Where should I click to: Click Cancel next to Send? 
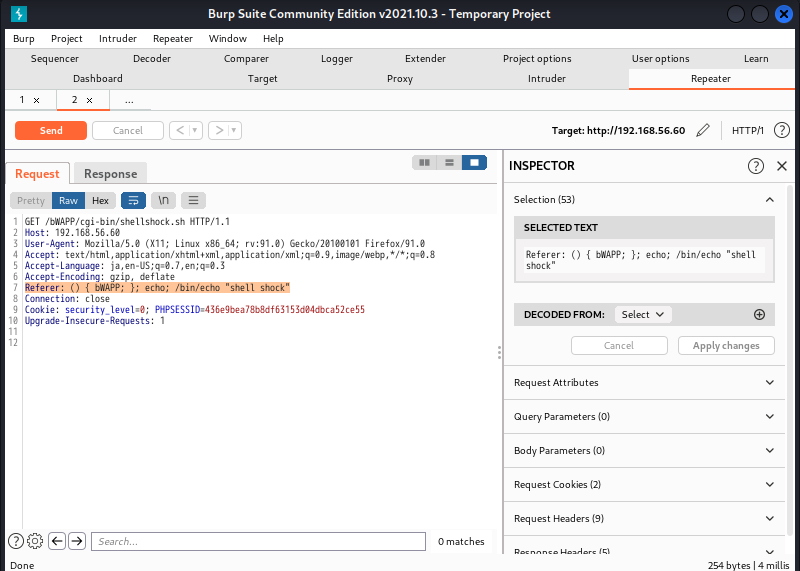point(128,131)
